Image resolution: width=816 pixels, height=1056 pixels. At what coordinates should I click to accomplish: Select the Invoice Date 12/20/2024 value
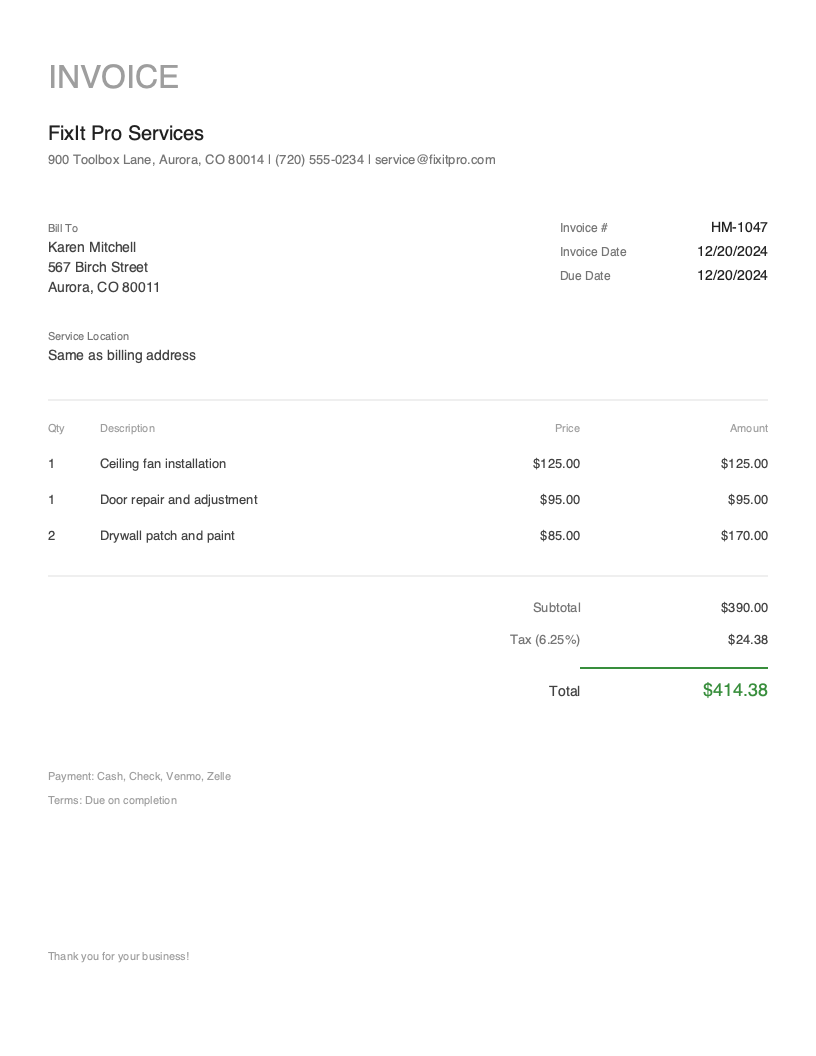732,251
